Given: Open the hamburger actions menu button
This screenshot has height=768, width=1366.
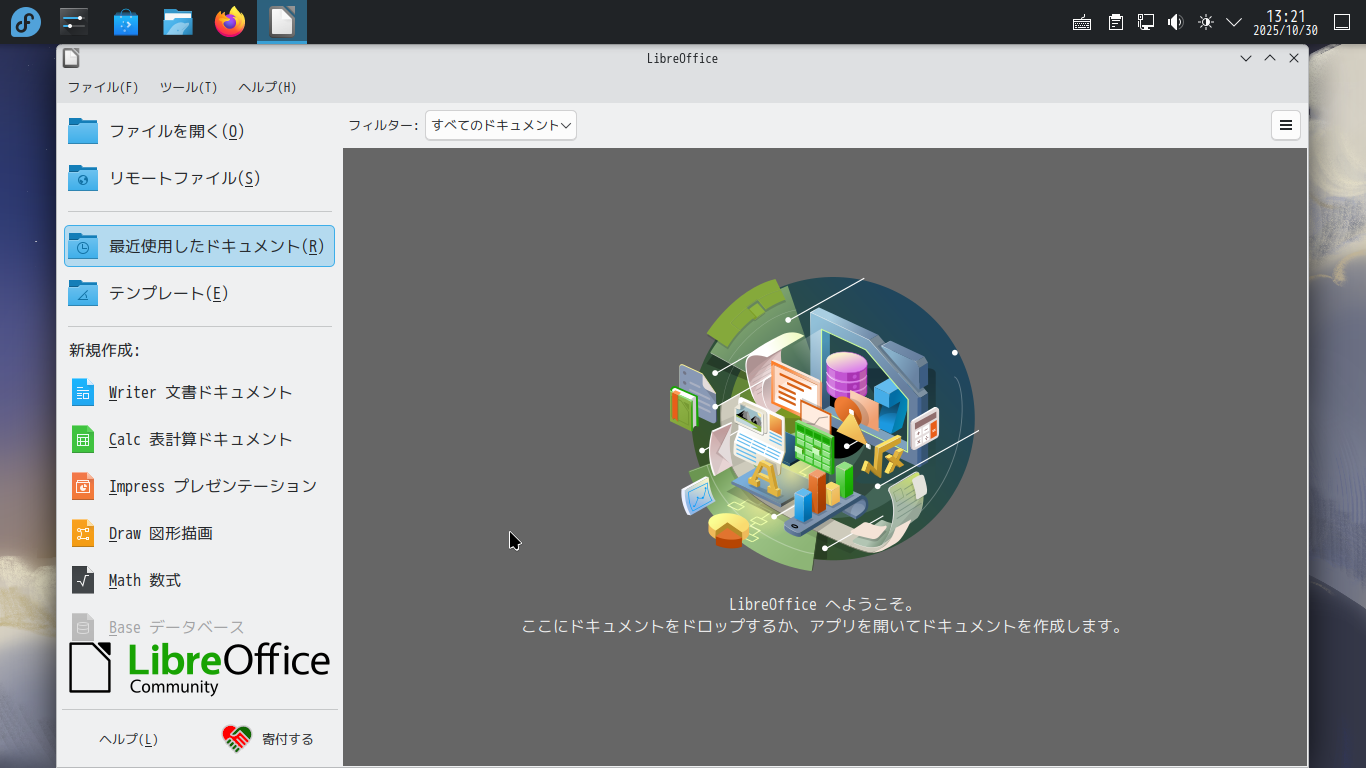Looking at the screenshot, I should point(1286,125).
